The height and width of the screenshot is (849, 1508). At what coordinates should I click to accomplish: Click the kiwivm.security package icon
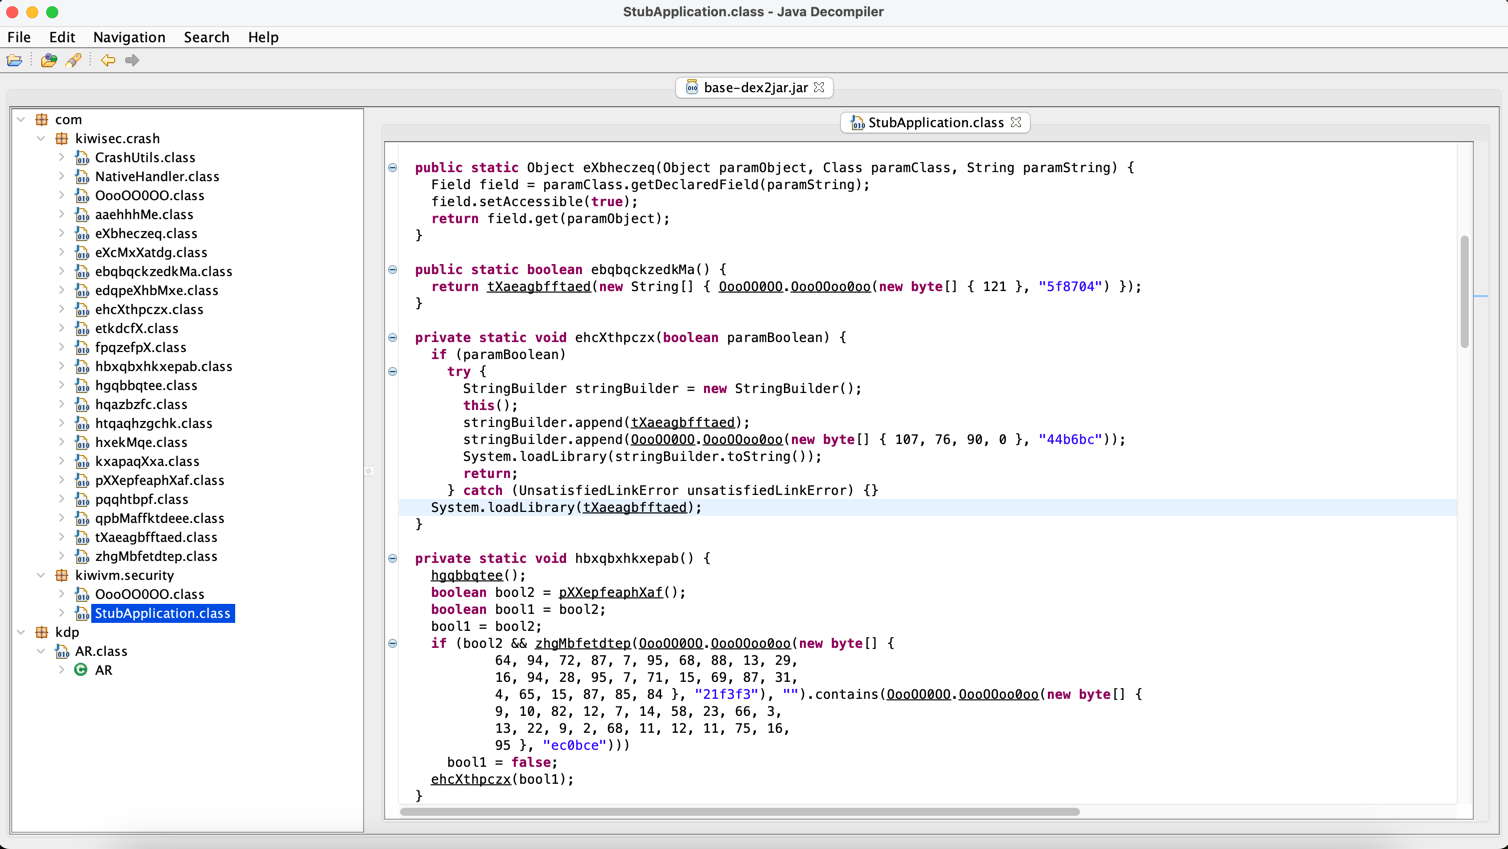(x=62, y=575)
